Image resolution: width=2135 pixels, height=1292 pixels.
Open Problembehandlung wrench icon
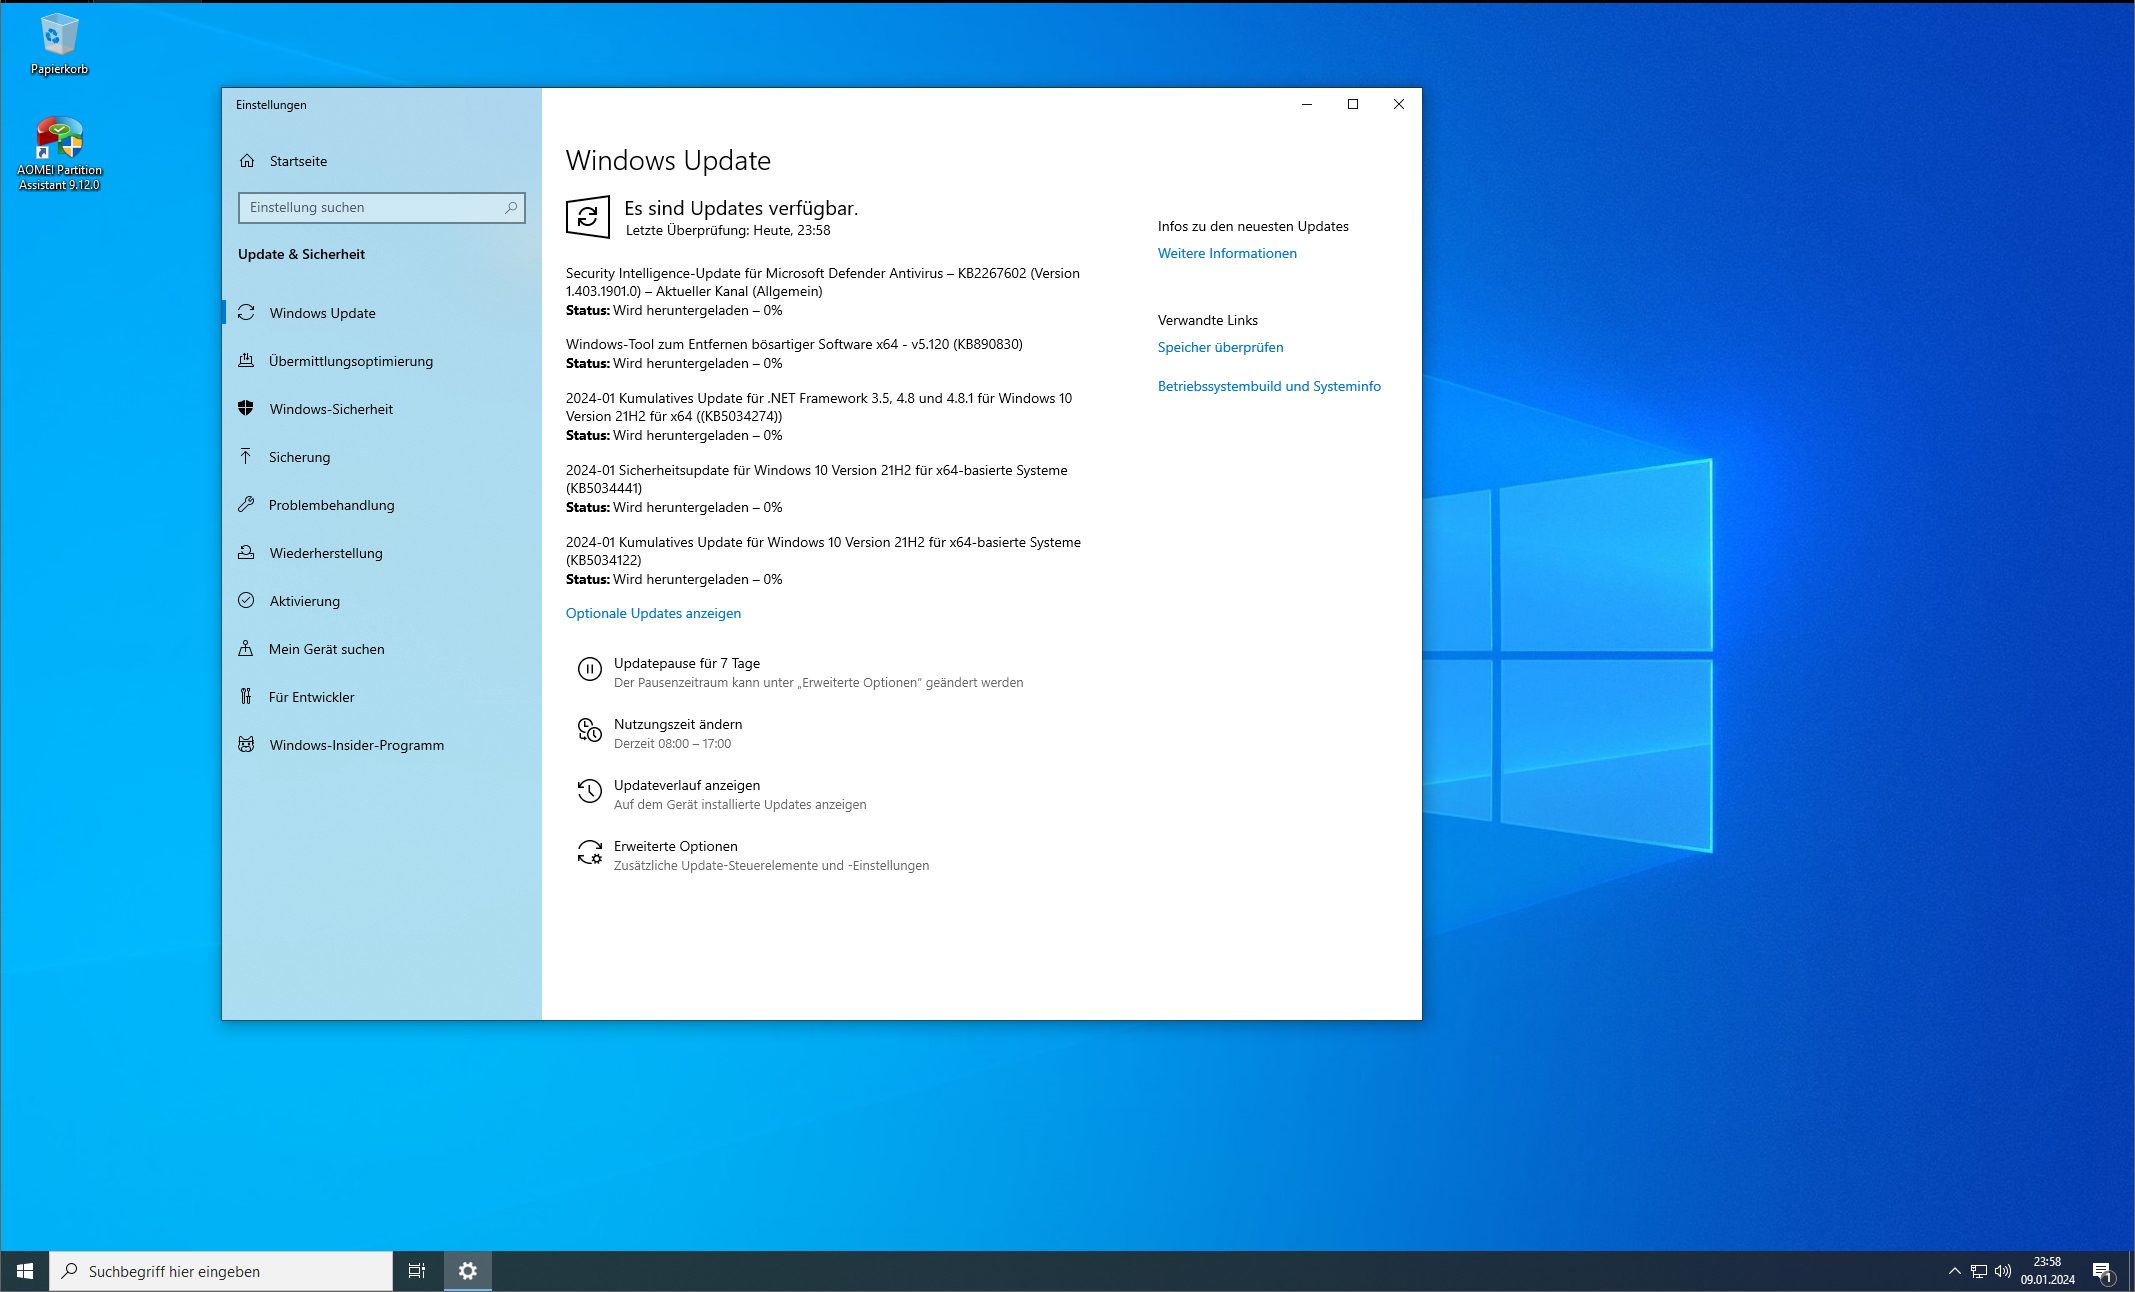coord(246,505)
